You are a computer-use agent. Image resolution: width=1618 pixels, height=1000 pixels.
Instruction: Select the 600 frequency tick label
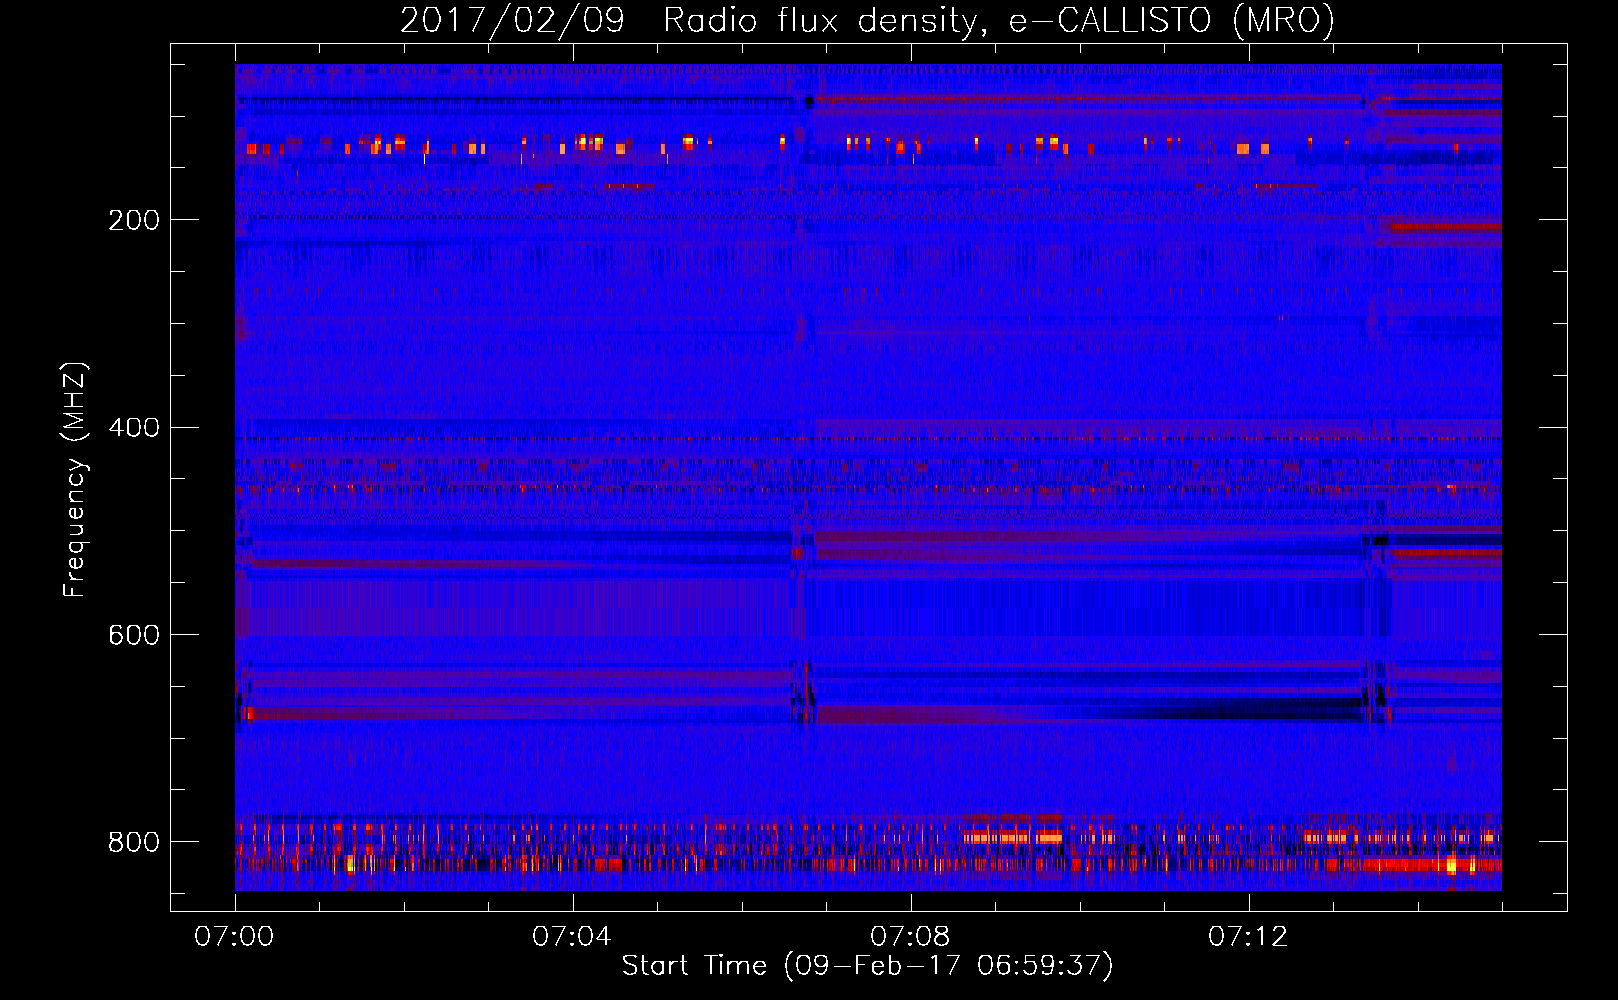pyautogui.click(x=134, y=636)
